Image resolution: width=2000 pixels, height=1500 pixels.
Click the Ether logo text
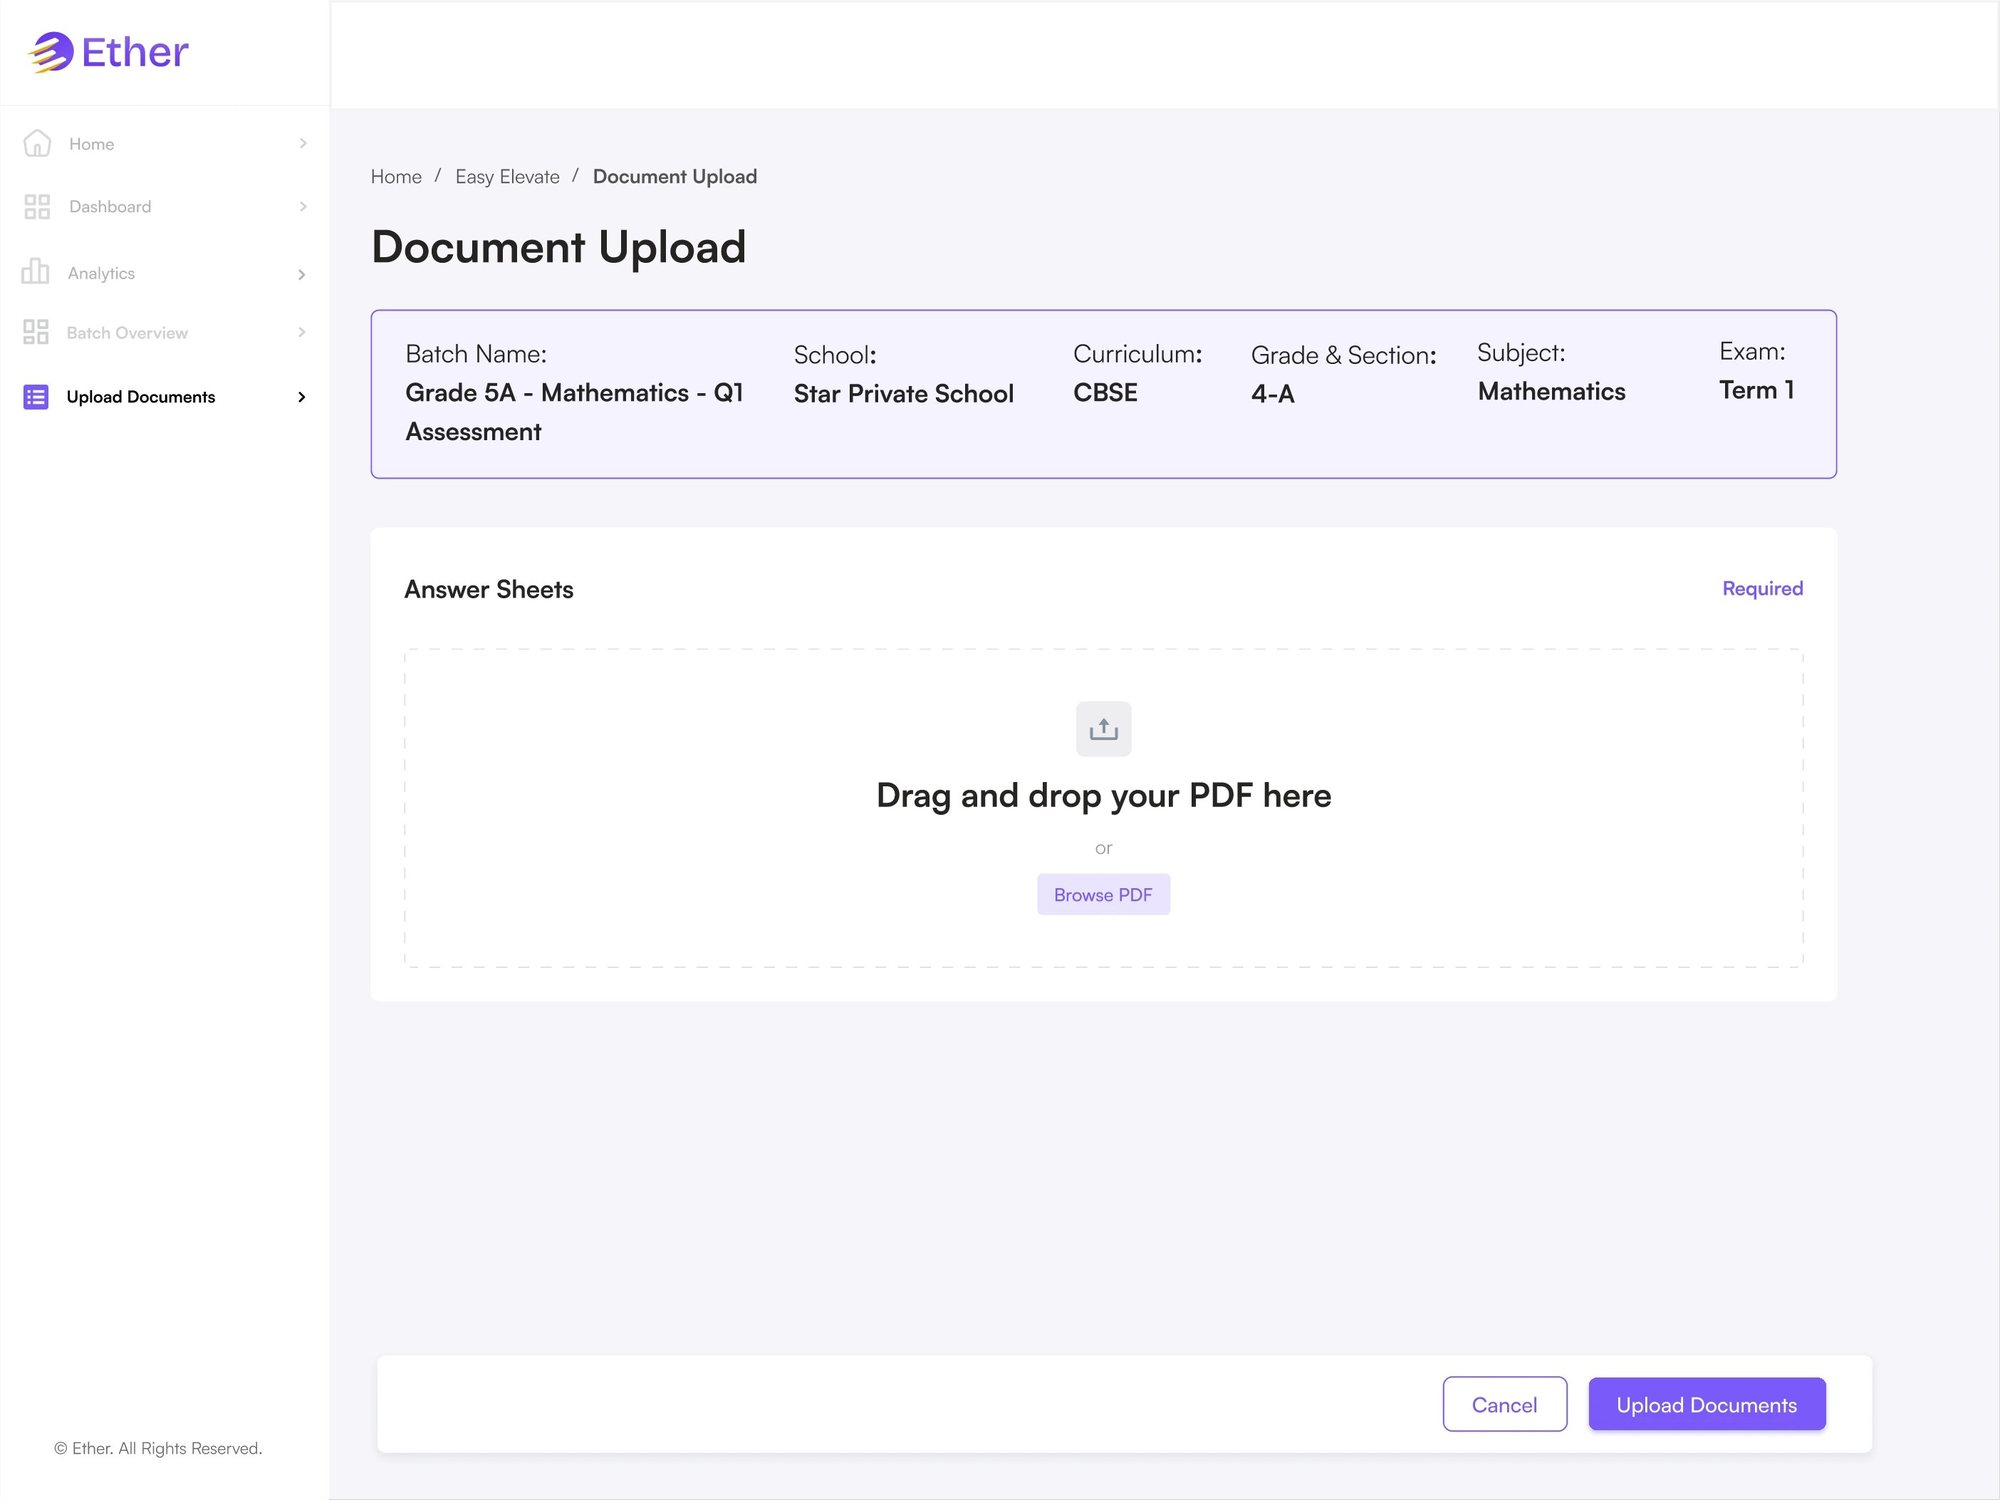(x=135, y=53)
